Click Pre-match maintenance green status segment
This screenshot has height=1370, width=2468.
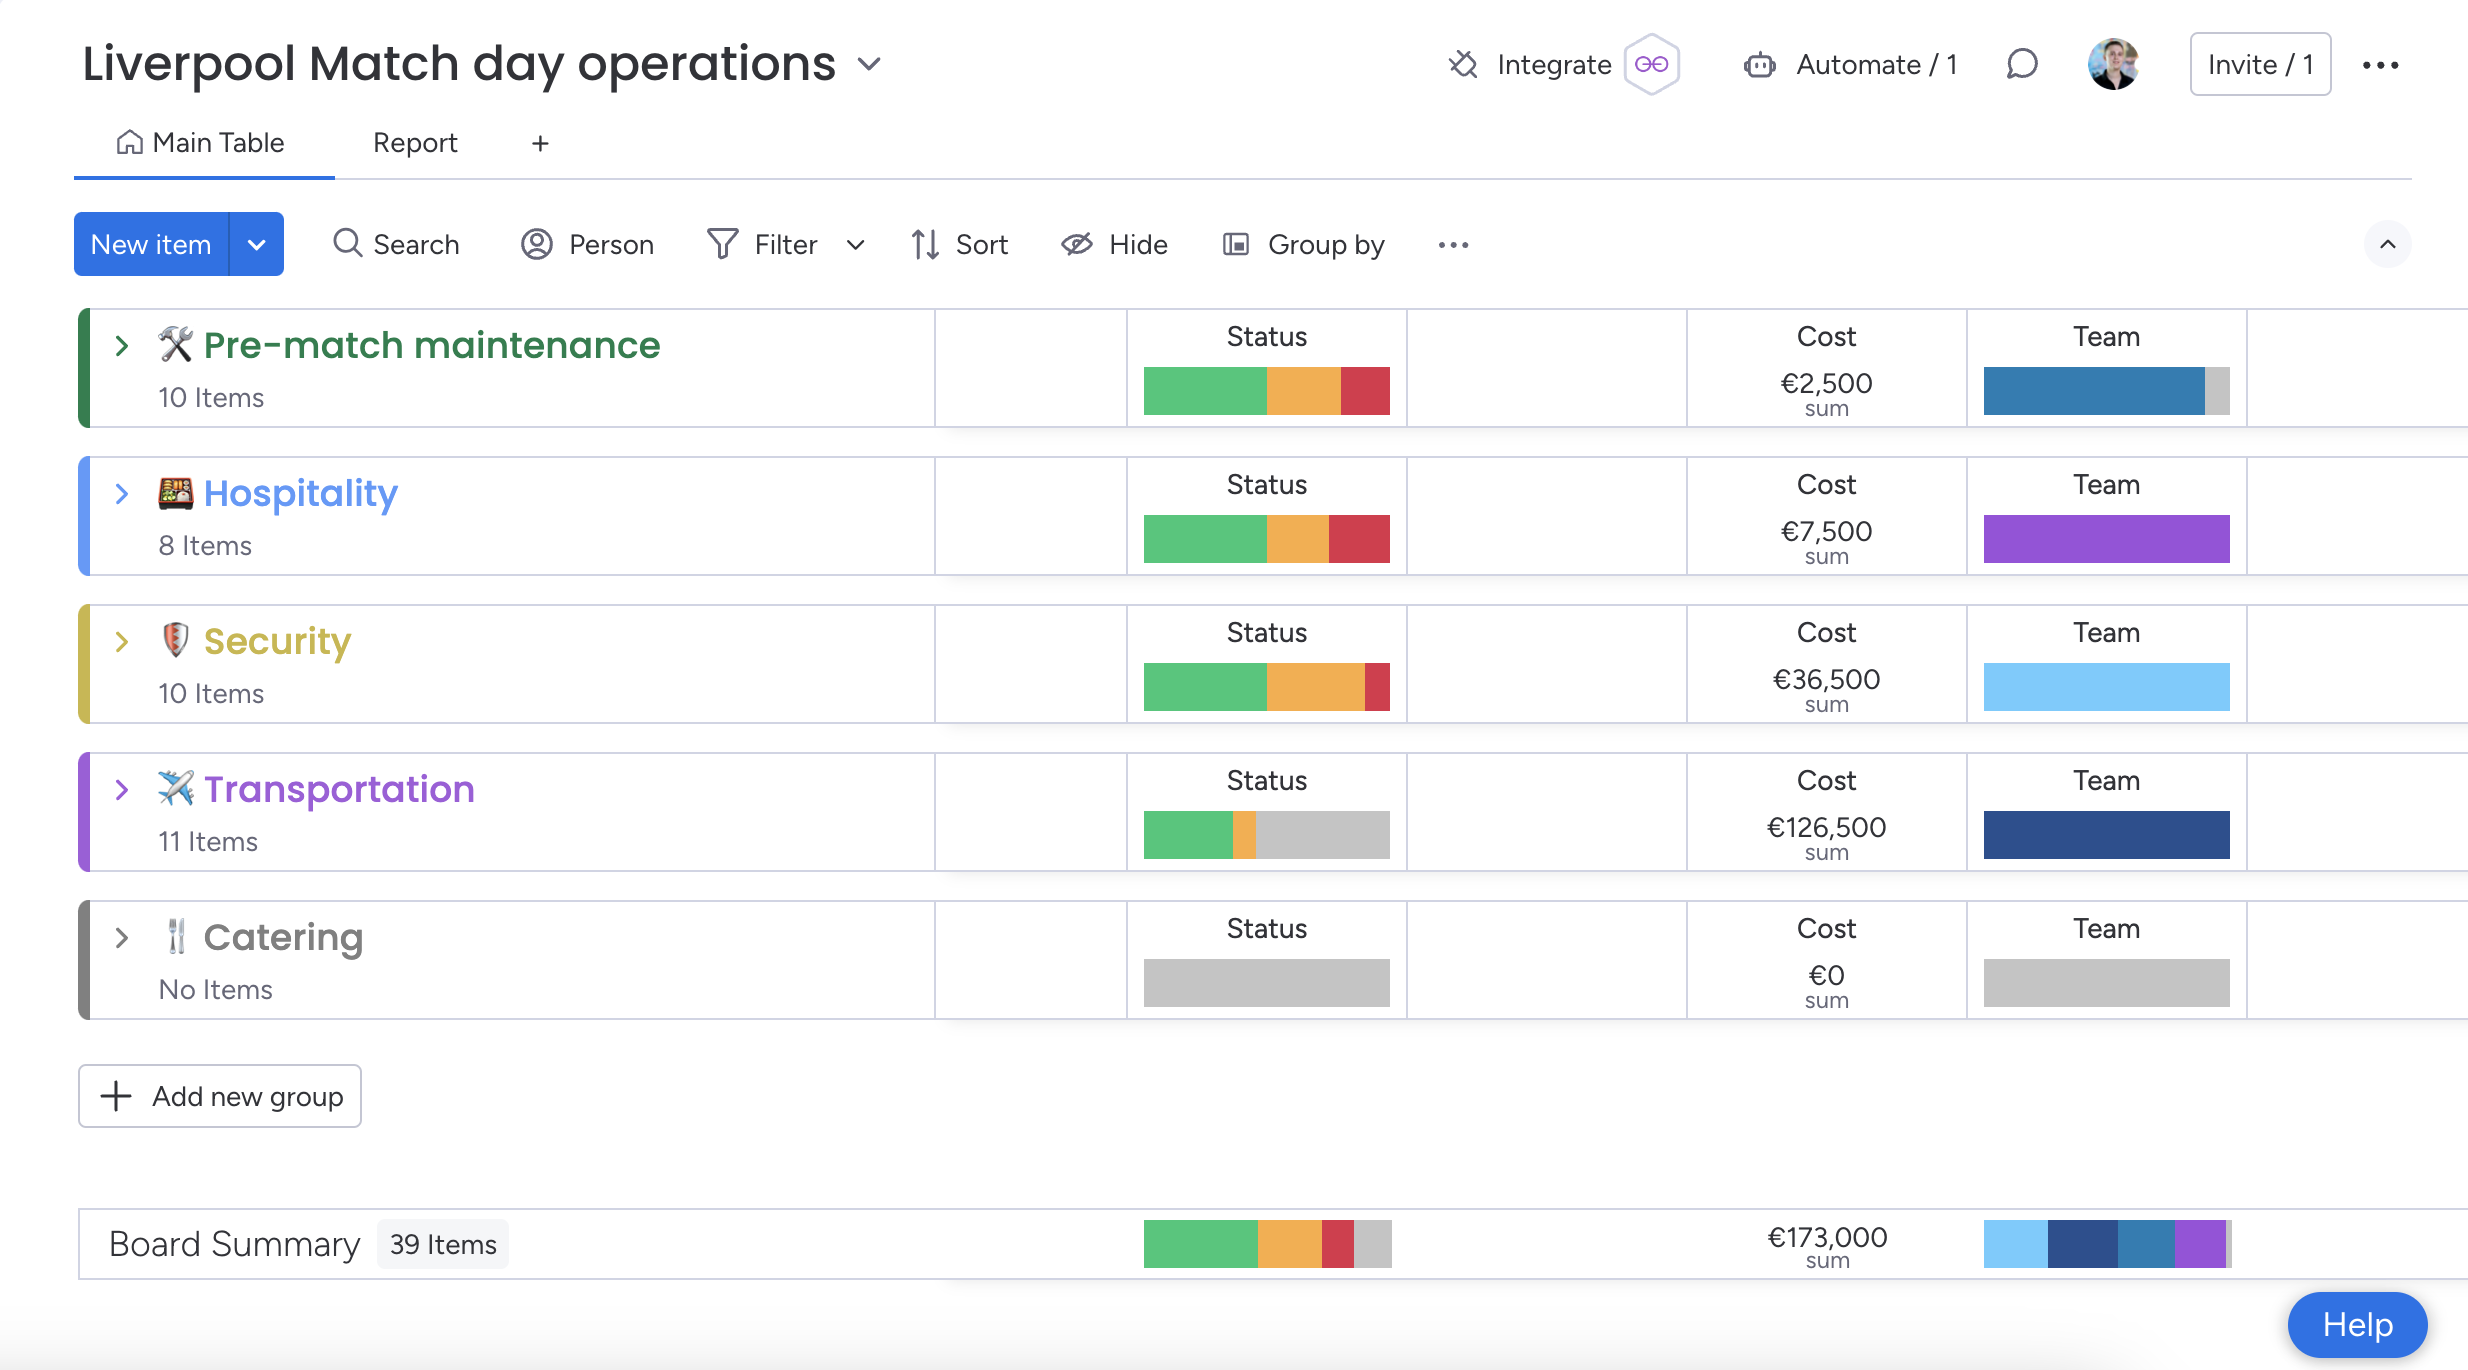1205,391
